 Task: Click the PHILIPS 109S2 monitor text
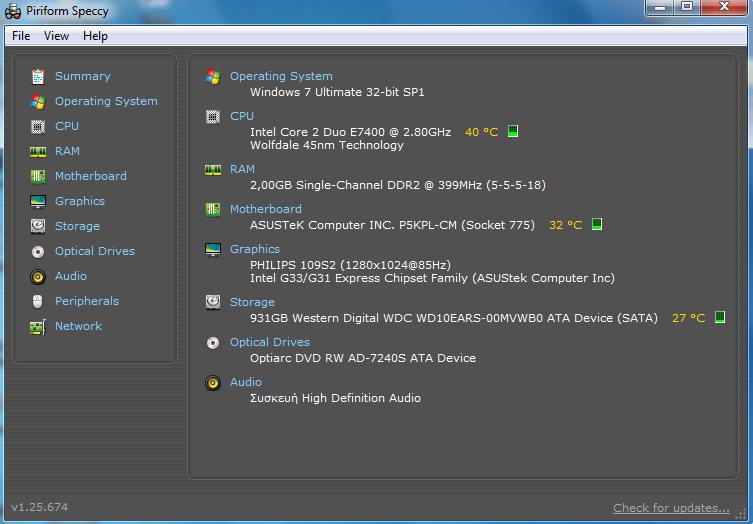coord(350,265)
